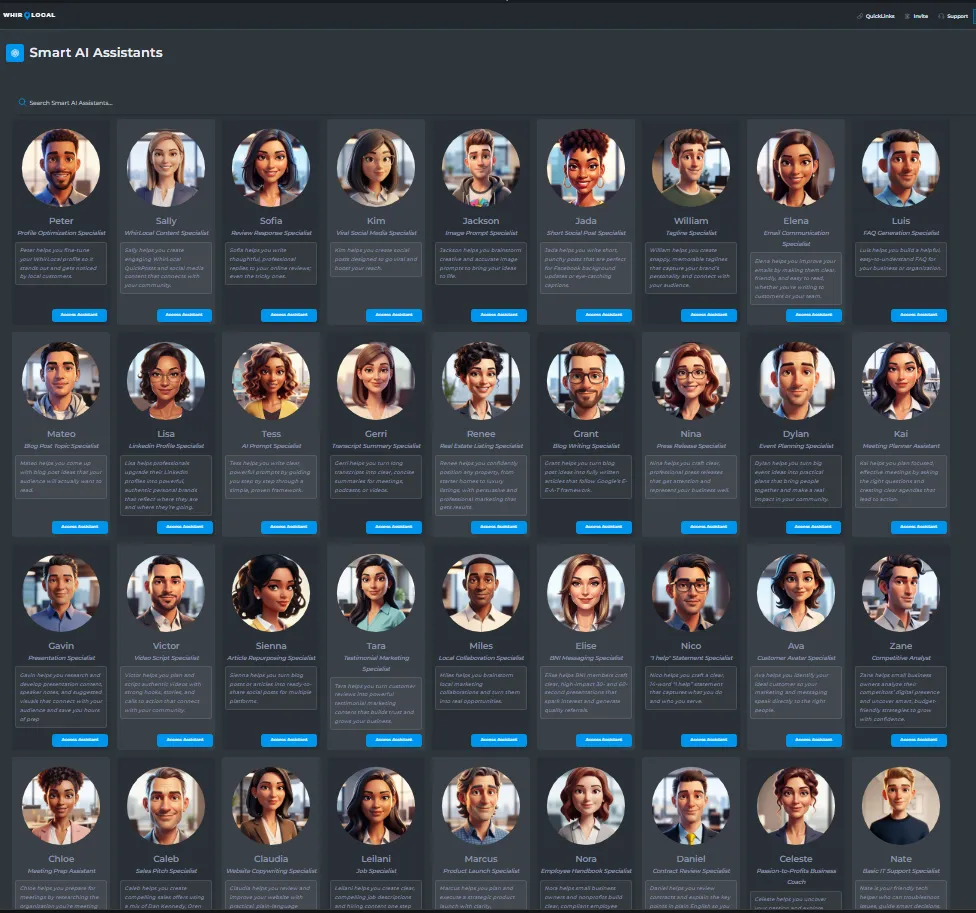The height and width of the screenshot is (913, 976).
Task: Open Tara's Testimonial Marketing assistant button
Action: tap(394, 741)
